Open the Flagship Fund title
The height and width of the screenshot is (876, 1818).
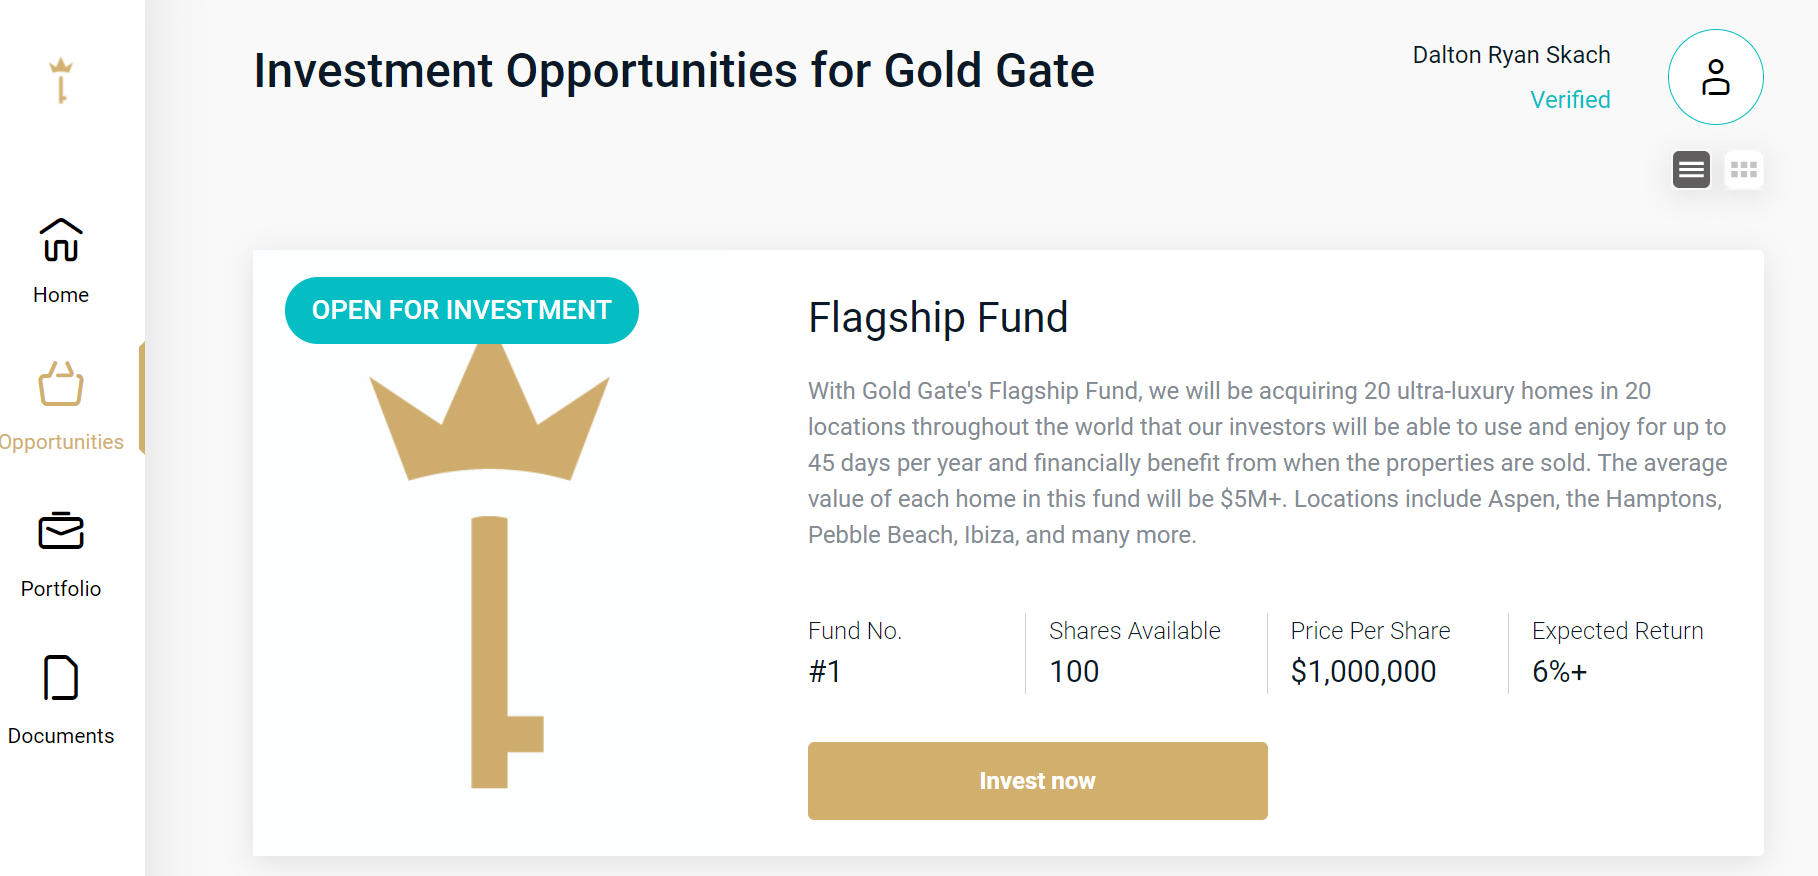937,318
